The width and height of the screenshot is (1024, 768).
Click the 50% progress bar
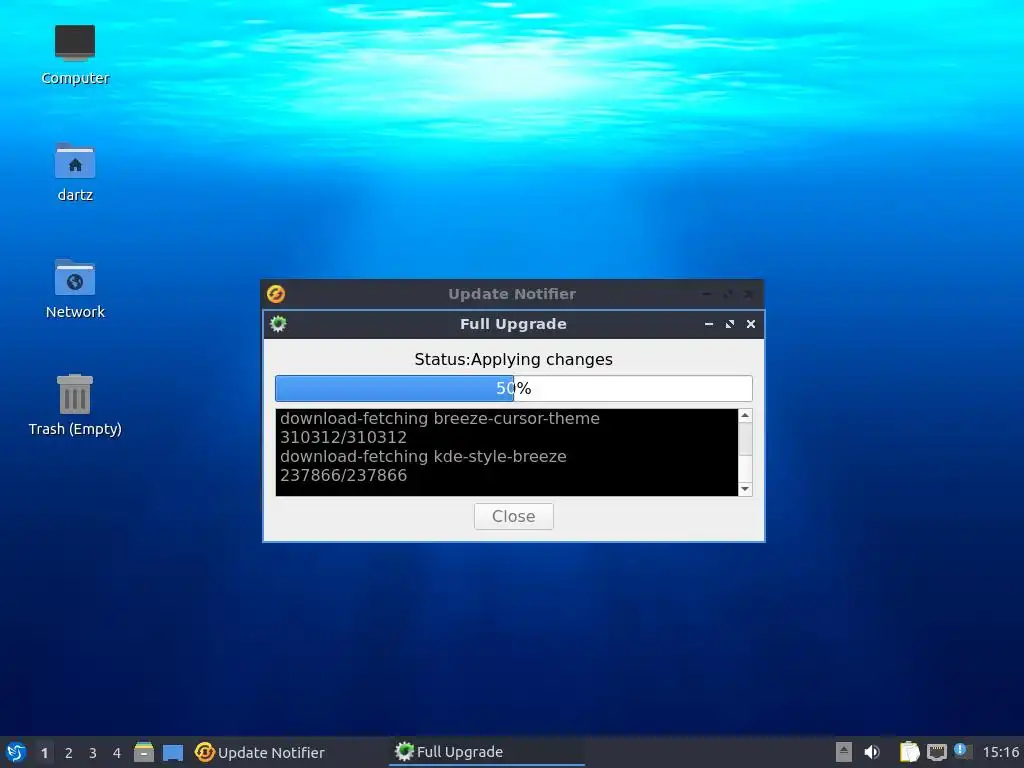[x=513, y=389]
